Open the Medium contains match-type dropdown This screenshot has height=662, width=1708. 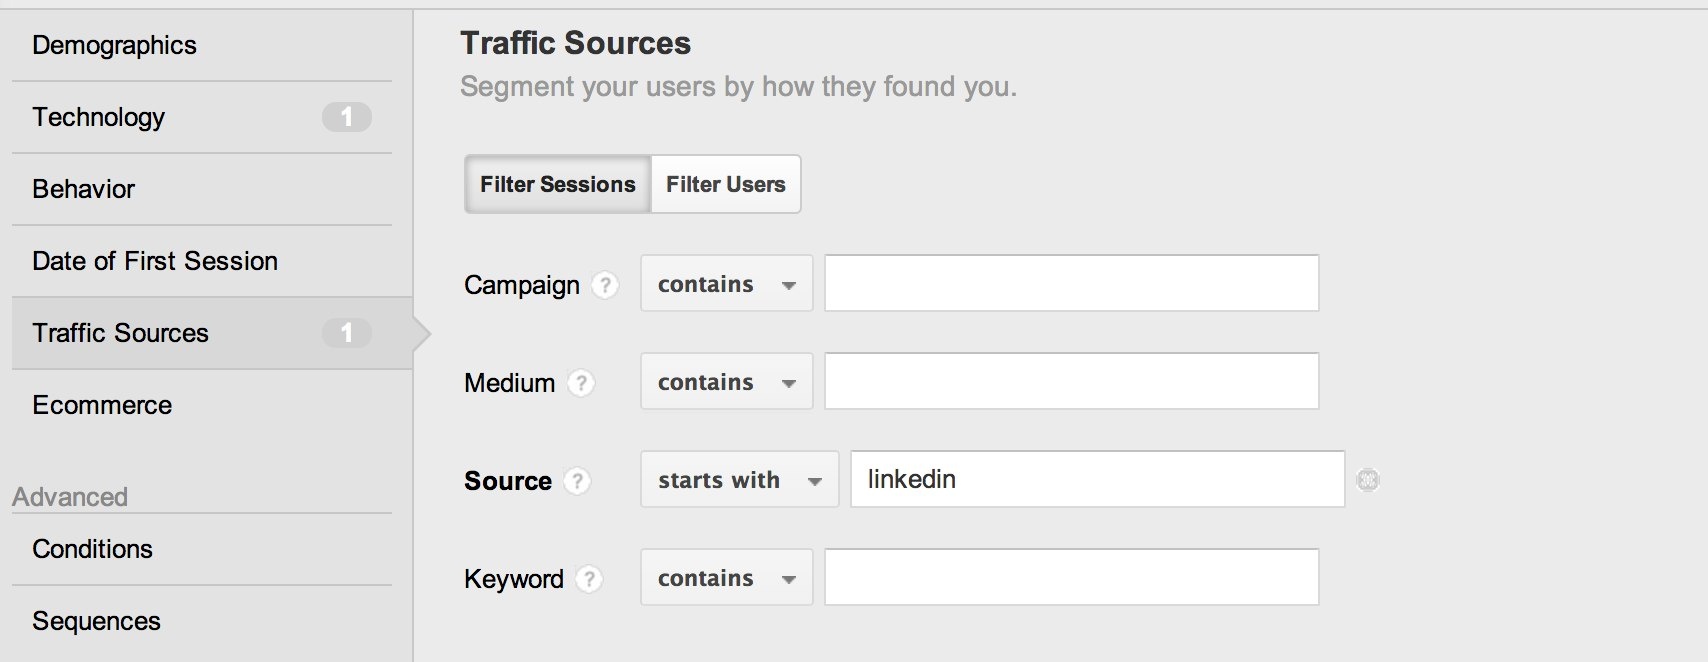coord(726,382)
